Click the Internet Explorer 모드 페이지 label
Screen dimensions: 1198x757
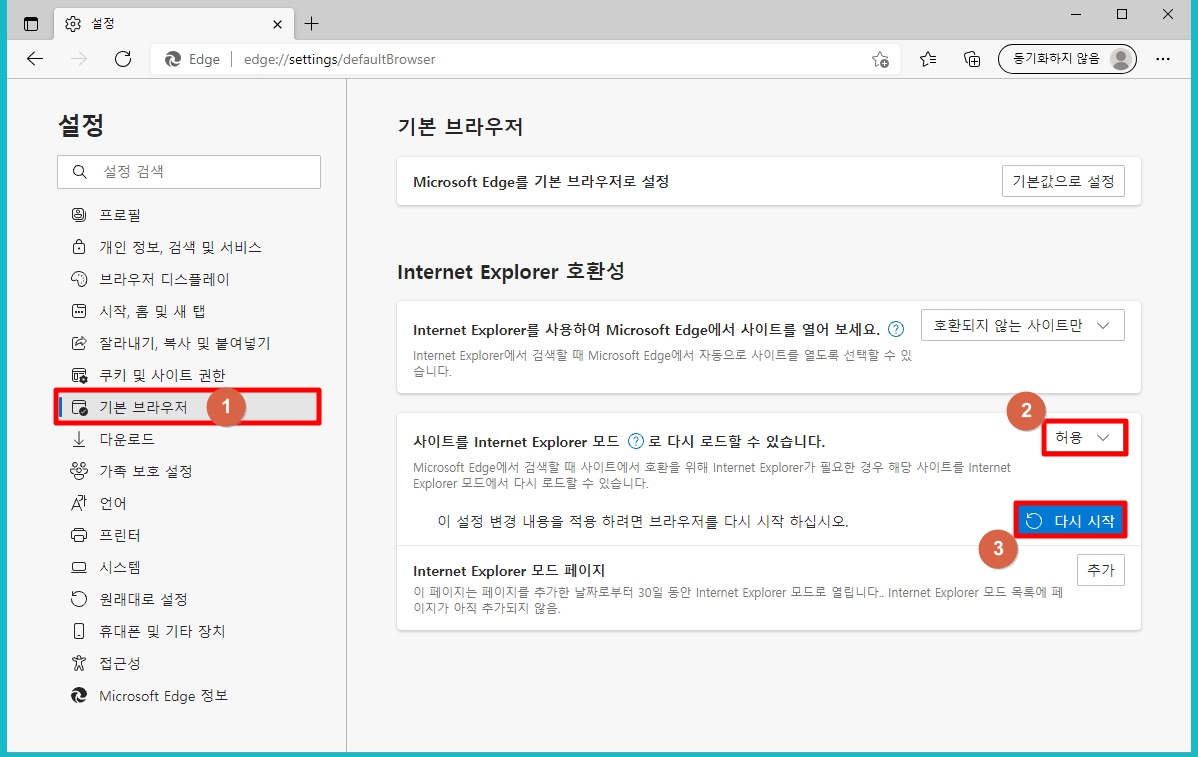tap(509, 571)
